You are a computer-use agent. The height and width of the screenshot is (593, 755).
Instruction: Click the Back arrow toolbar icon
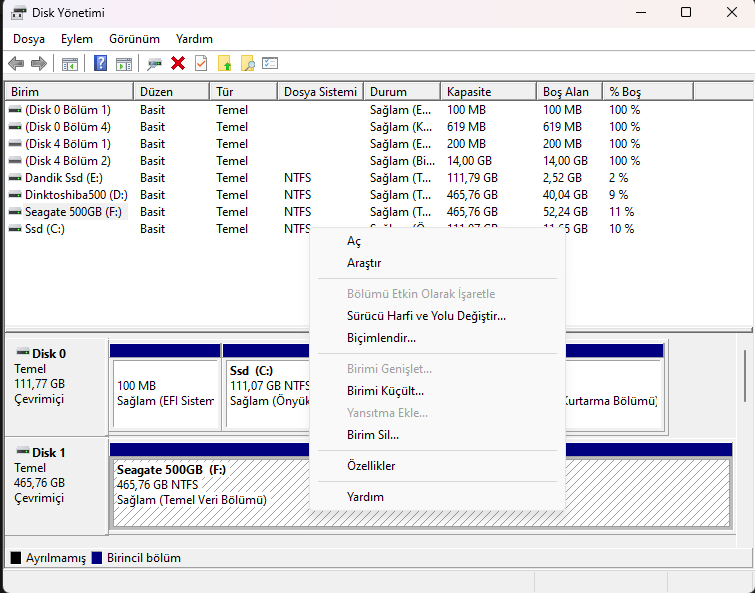16,64
